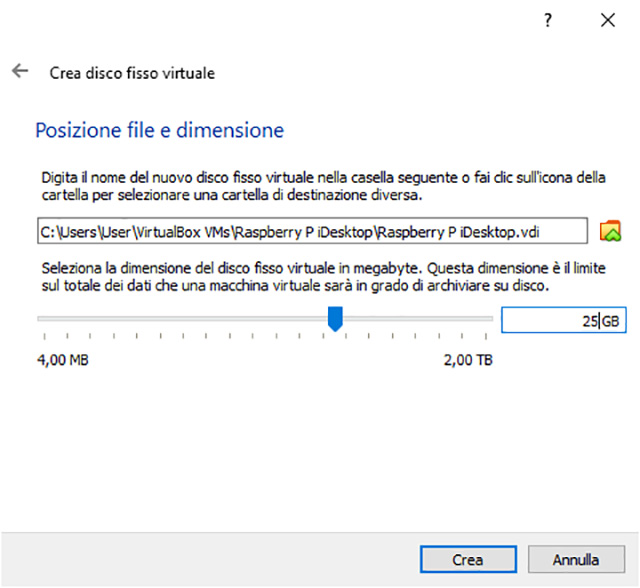Viewport: 640px width, 588px height.
Task: Click the Crea button
Action: (x=467, y=560)
